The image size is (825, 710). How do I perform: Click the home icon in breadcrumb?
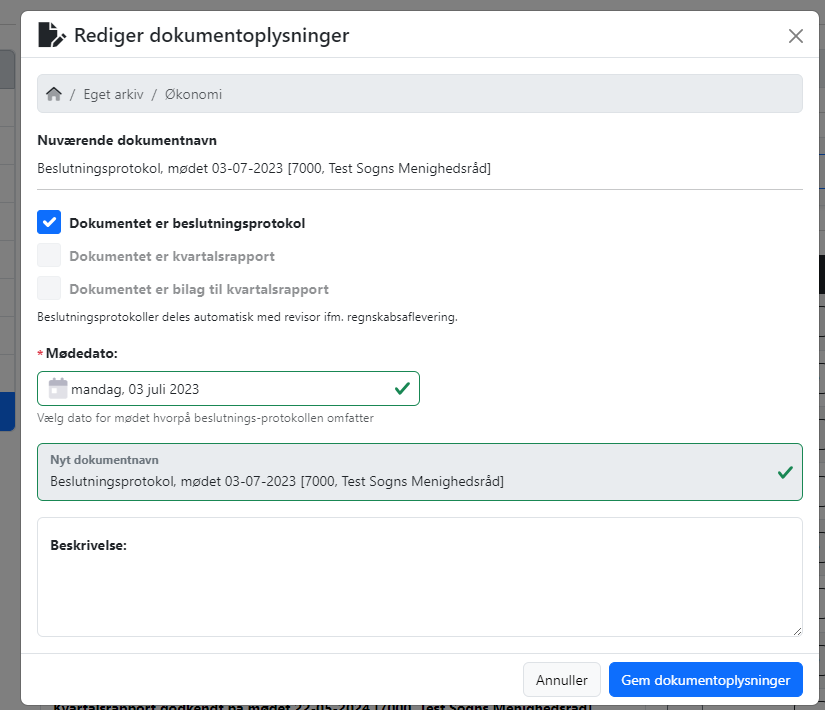[54, 94]
